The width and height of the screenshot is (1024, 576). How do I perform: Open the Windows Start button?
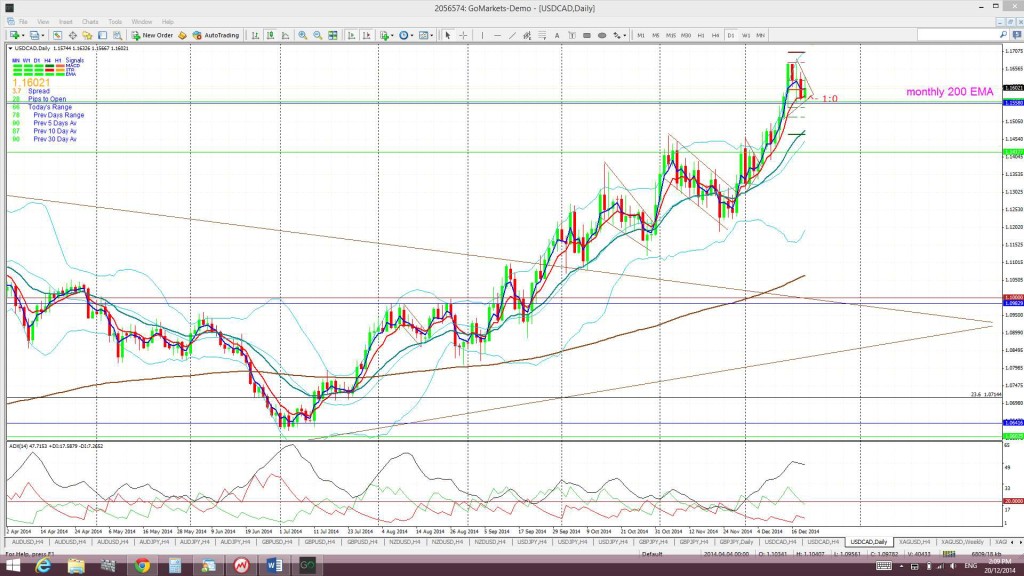coord(12,566)
